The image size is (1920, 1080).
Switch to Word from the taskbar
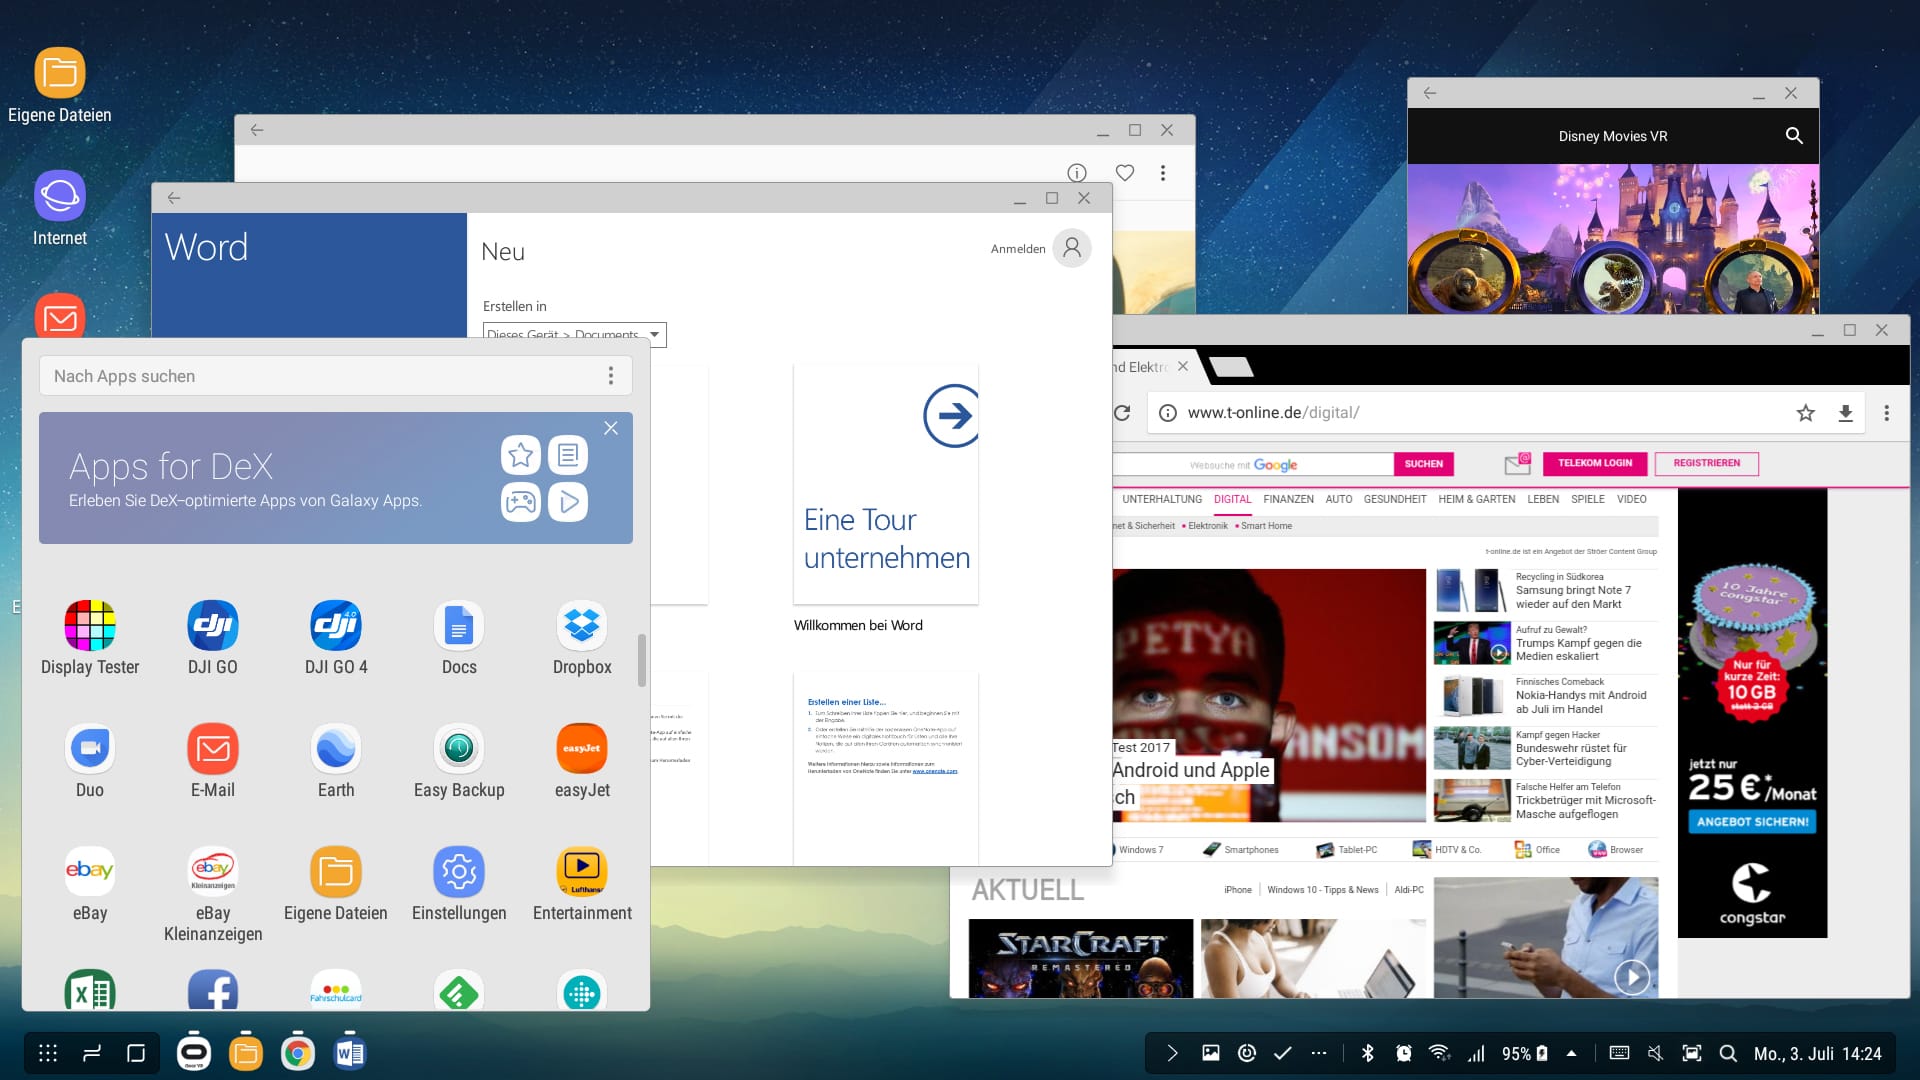pos(349,1053)
